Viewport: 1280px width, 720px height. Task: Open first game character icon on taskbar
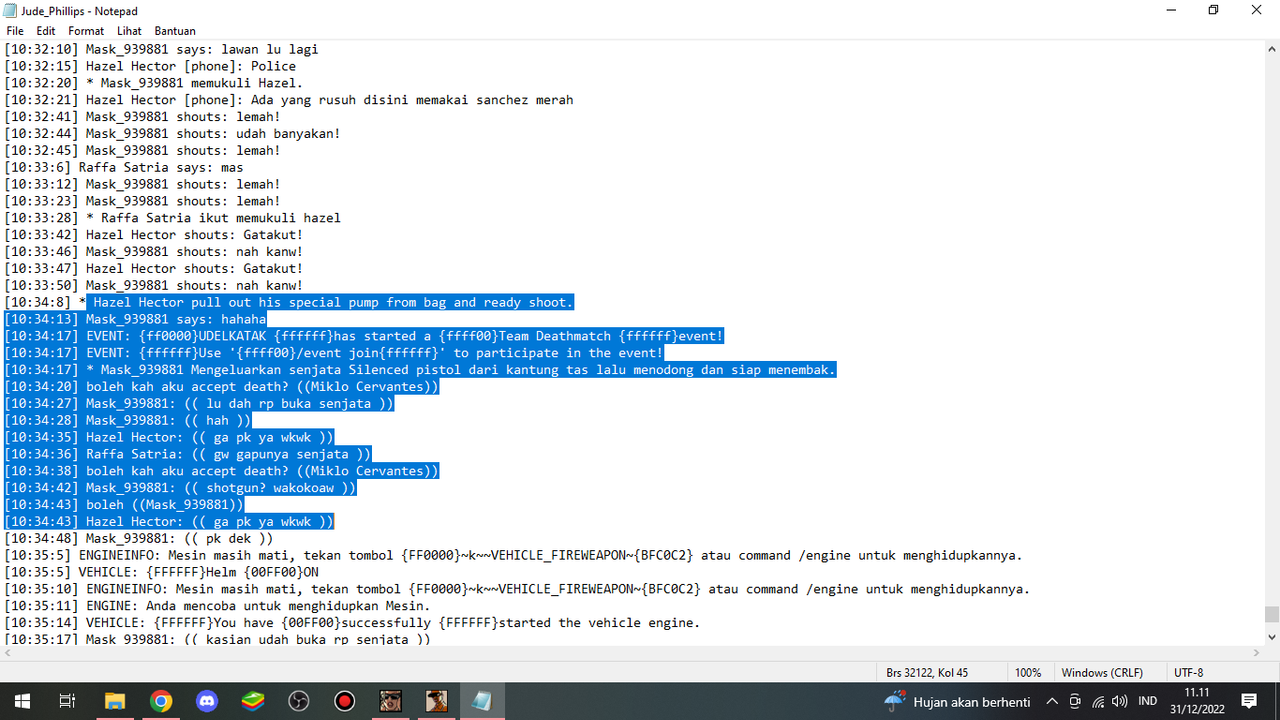[x=391, y=701]
